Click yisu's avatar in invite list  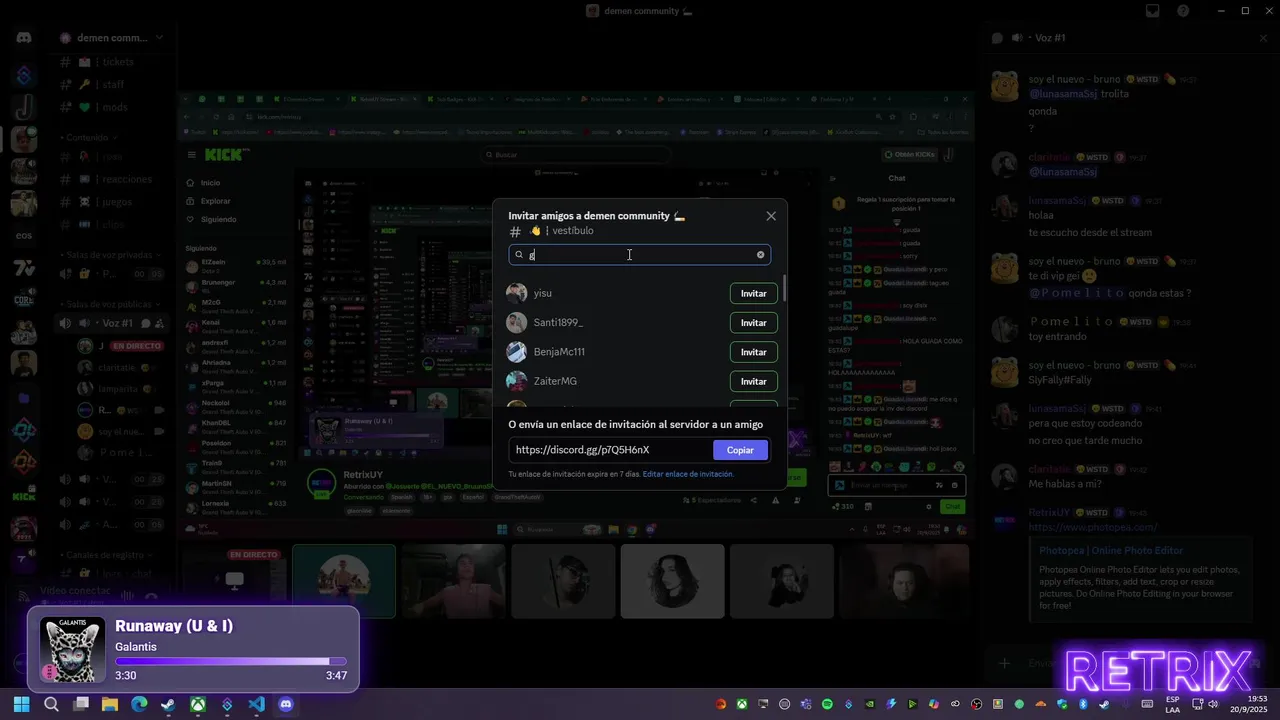click(516, 293)
